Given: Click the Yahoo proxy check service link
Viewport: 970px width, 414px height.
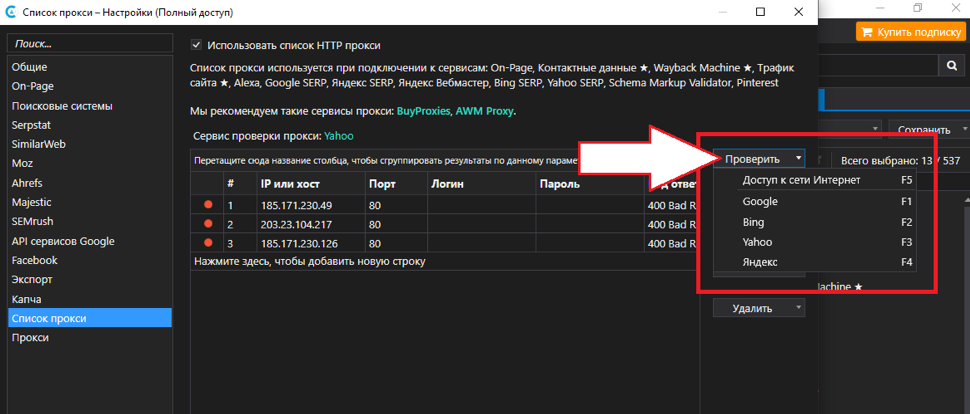Looking at the screenshot, I should pyautogui.click(x=338, y=136).
